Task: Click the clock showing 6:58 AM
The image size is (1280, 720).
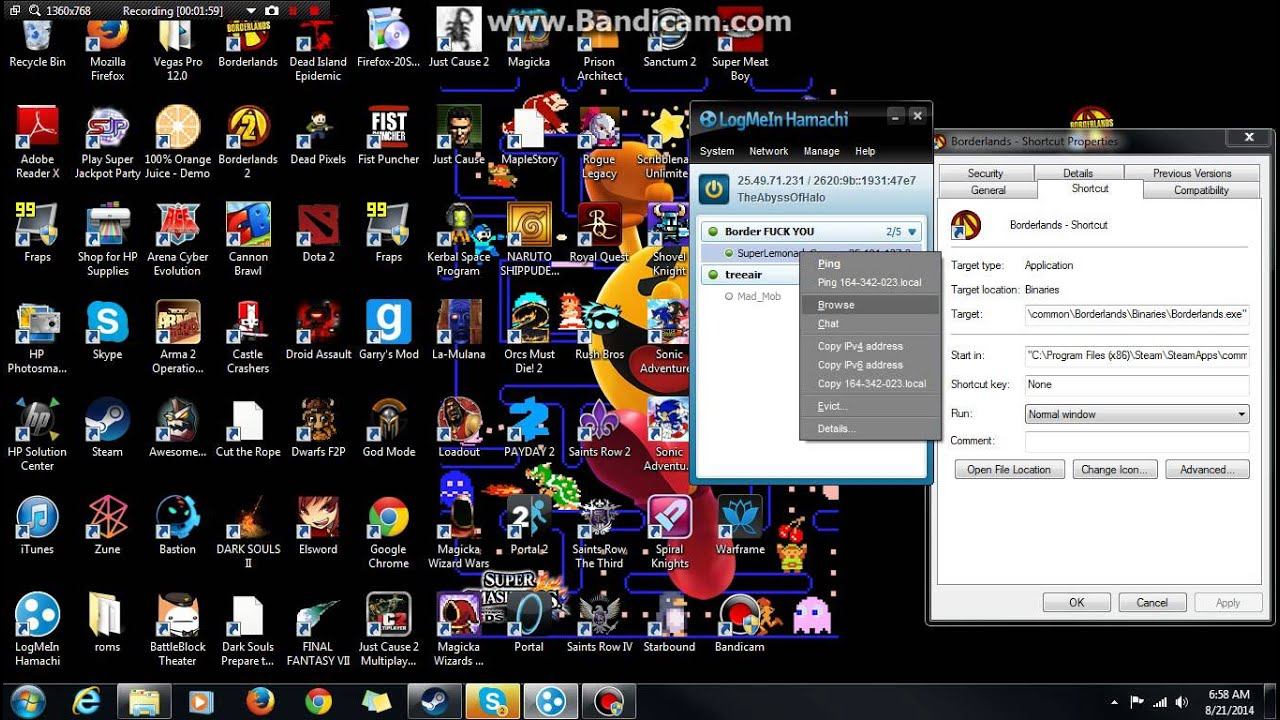Action: (1229, 694)
